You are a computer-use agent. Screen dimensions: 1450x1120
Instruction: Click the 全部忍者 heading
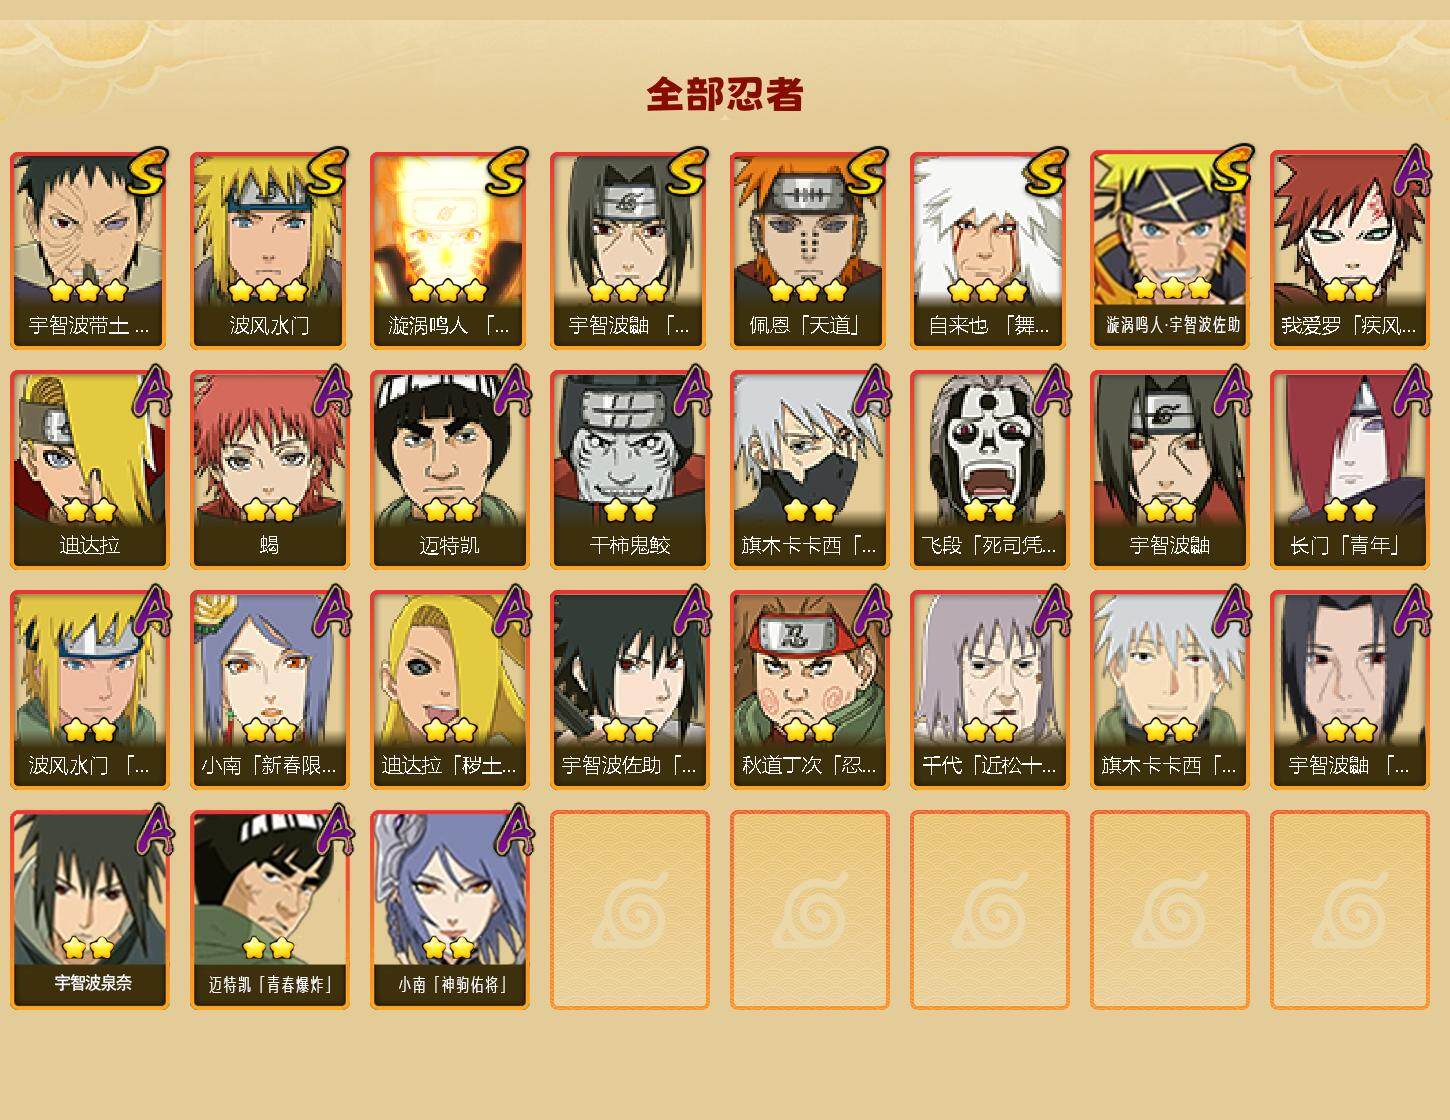pyautogui.click(x=725, y=94)
